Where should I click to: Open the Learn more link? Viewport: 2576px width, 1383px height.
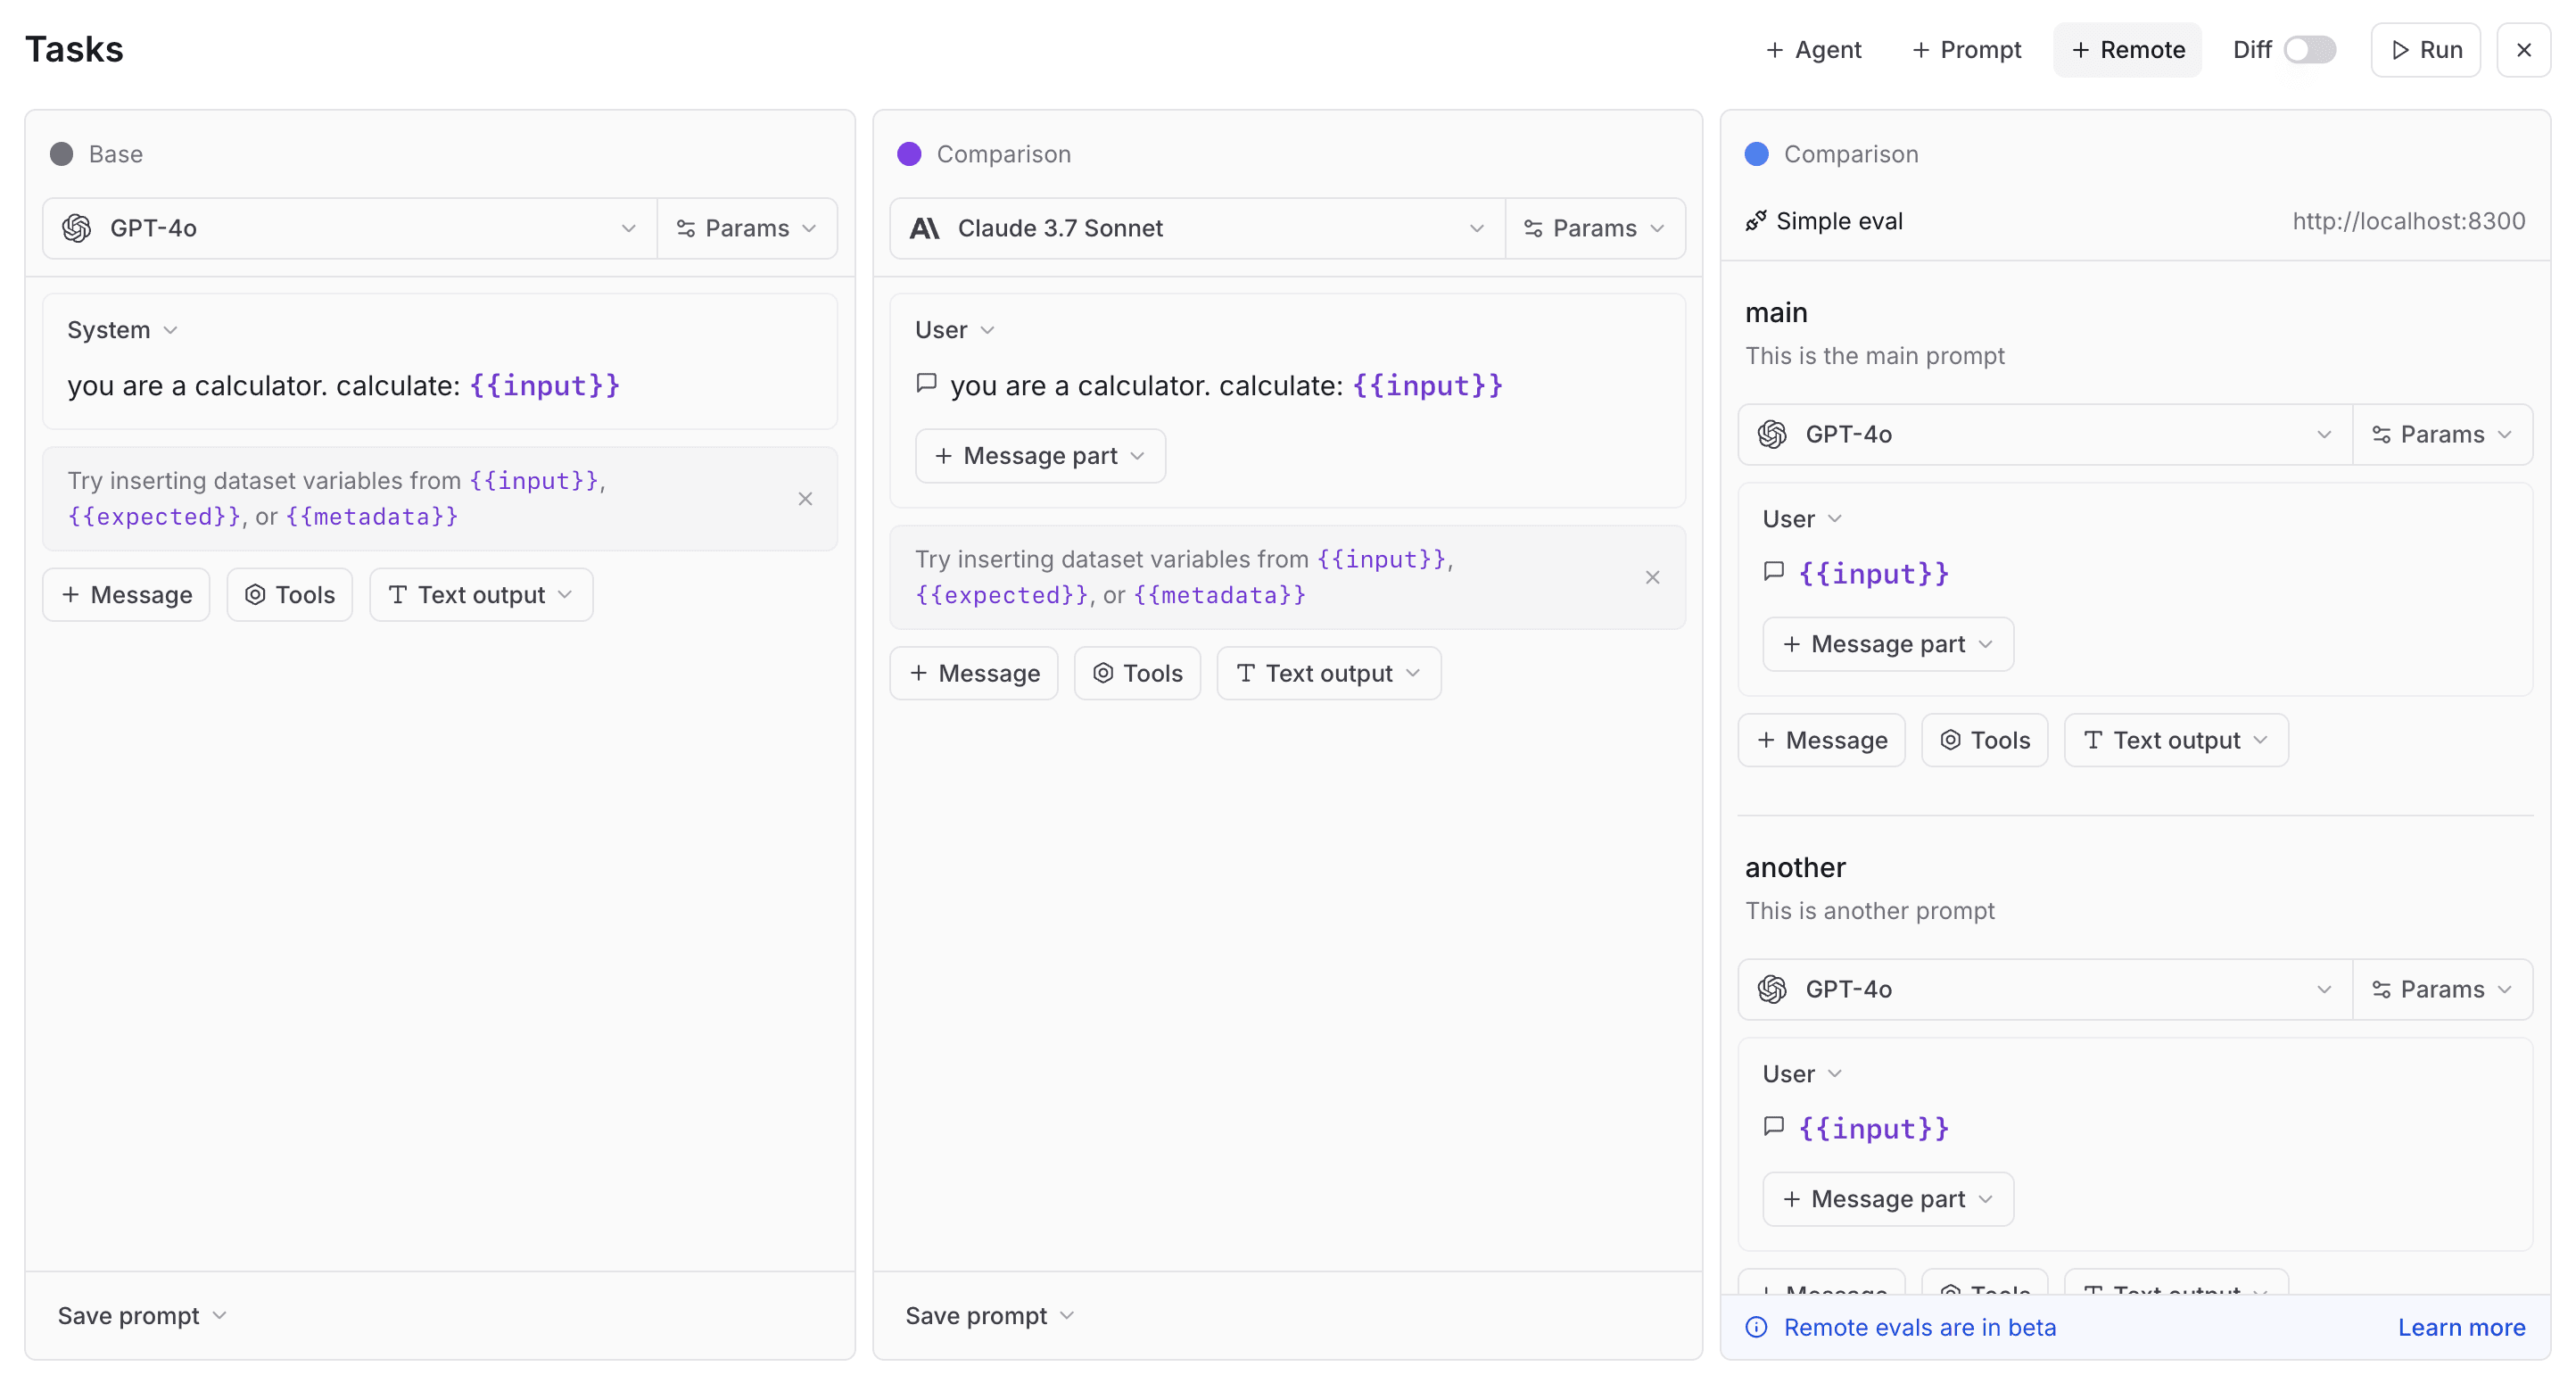point(2461,1327)
